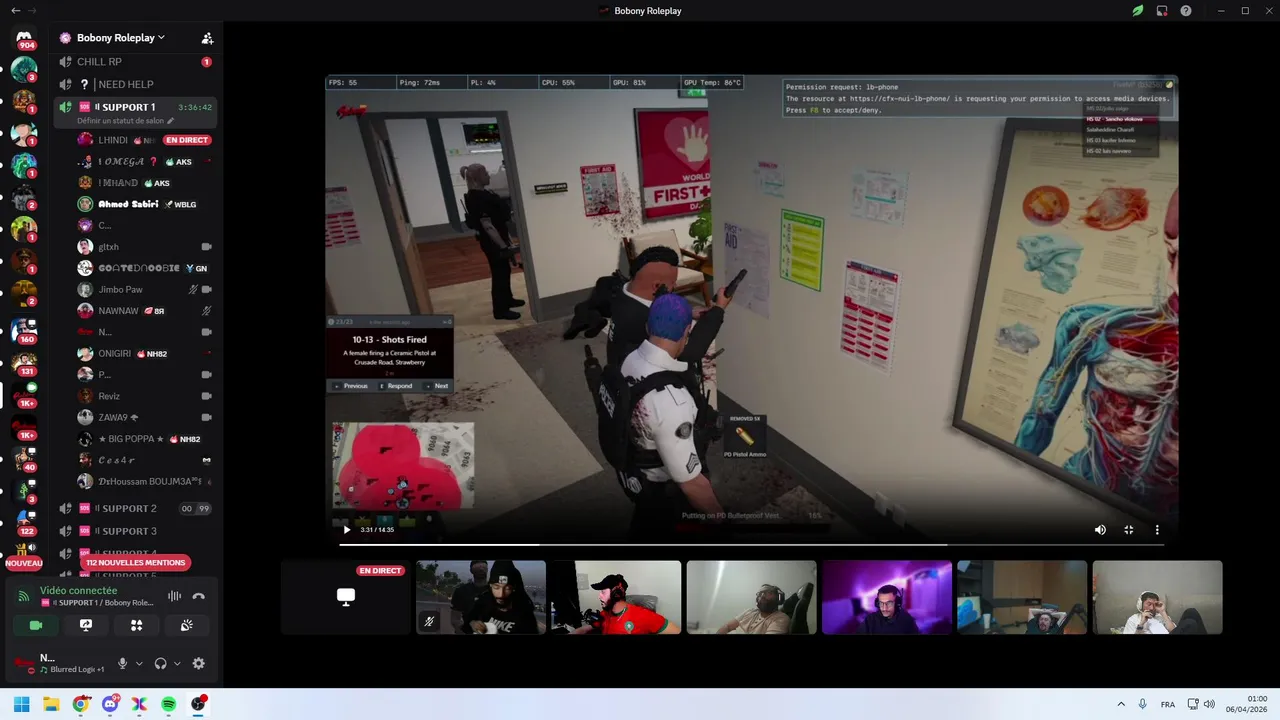The width and height of the screenshot is (1280, 720).
Task: Toggle the camera on/off button
Action: tap(36, 625)
